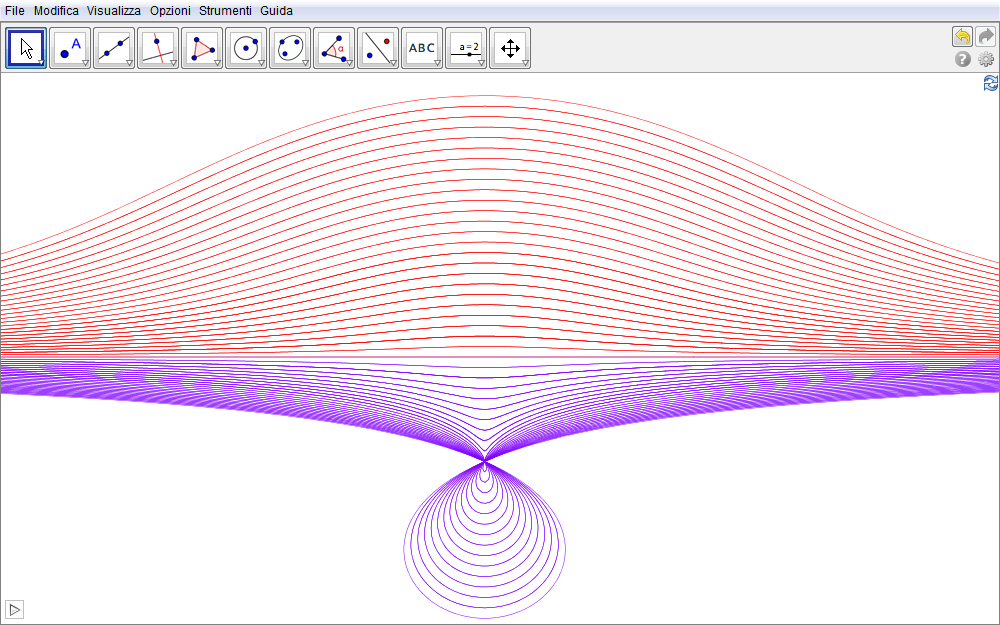Select the Point tool

pyautogui.click(x=70, y=47)
